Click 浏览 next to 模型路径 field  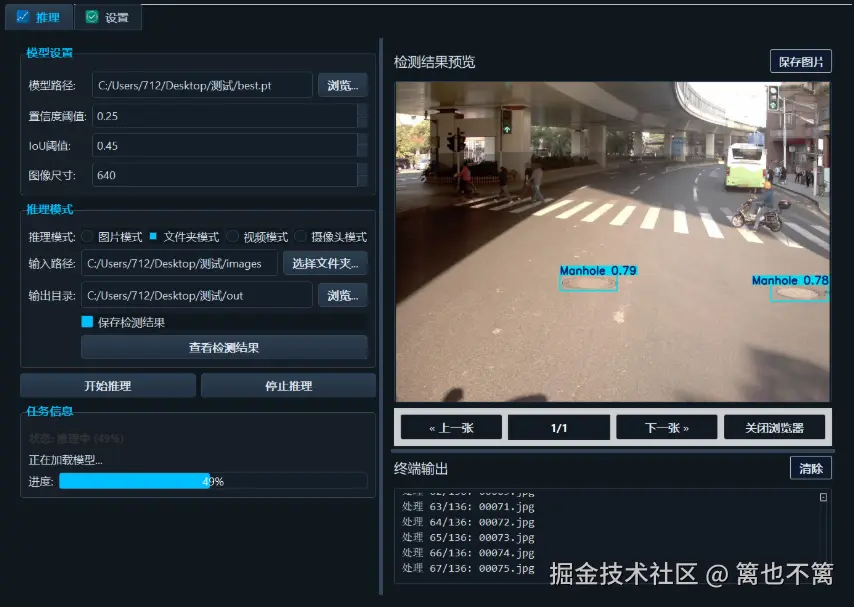click(342, 85)
